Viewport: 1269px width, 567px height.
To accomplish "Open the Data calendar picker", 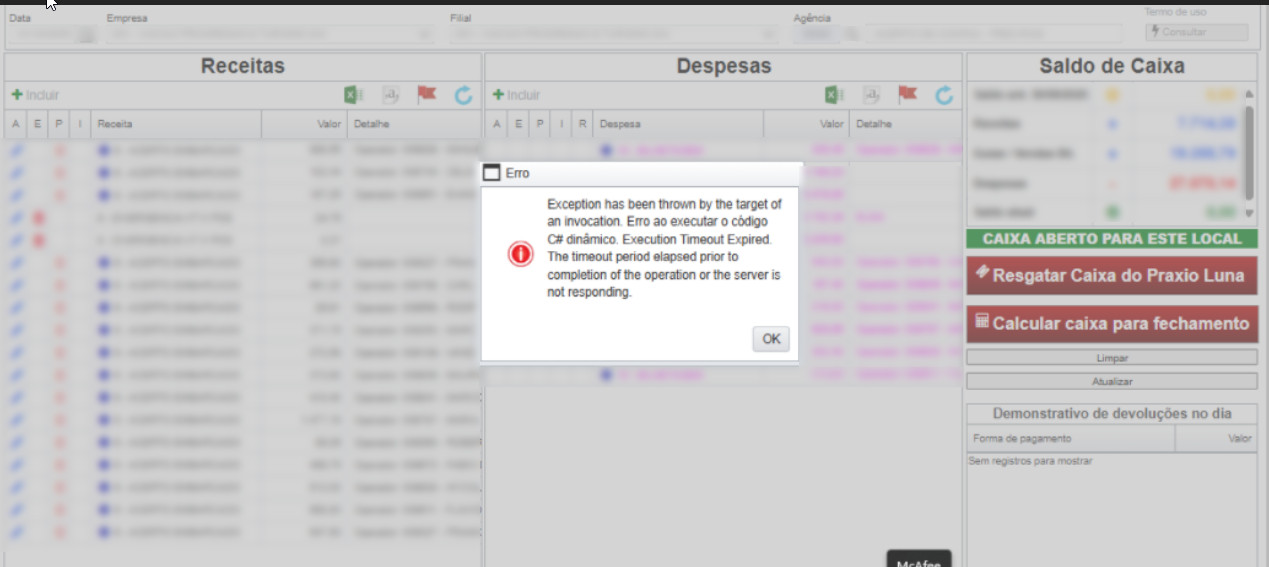I will coord(86,34).
